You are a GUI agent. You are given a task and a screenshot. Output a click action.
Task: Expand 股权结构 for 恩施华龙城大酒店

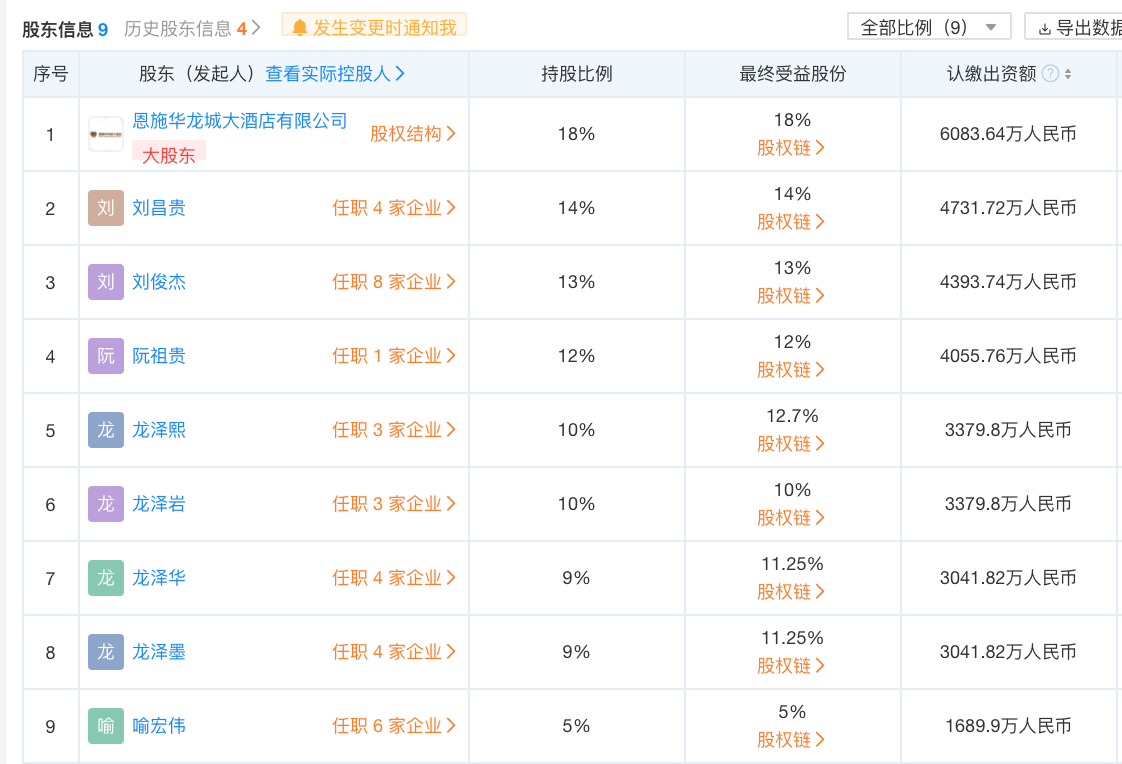coord(413,134)
